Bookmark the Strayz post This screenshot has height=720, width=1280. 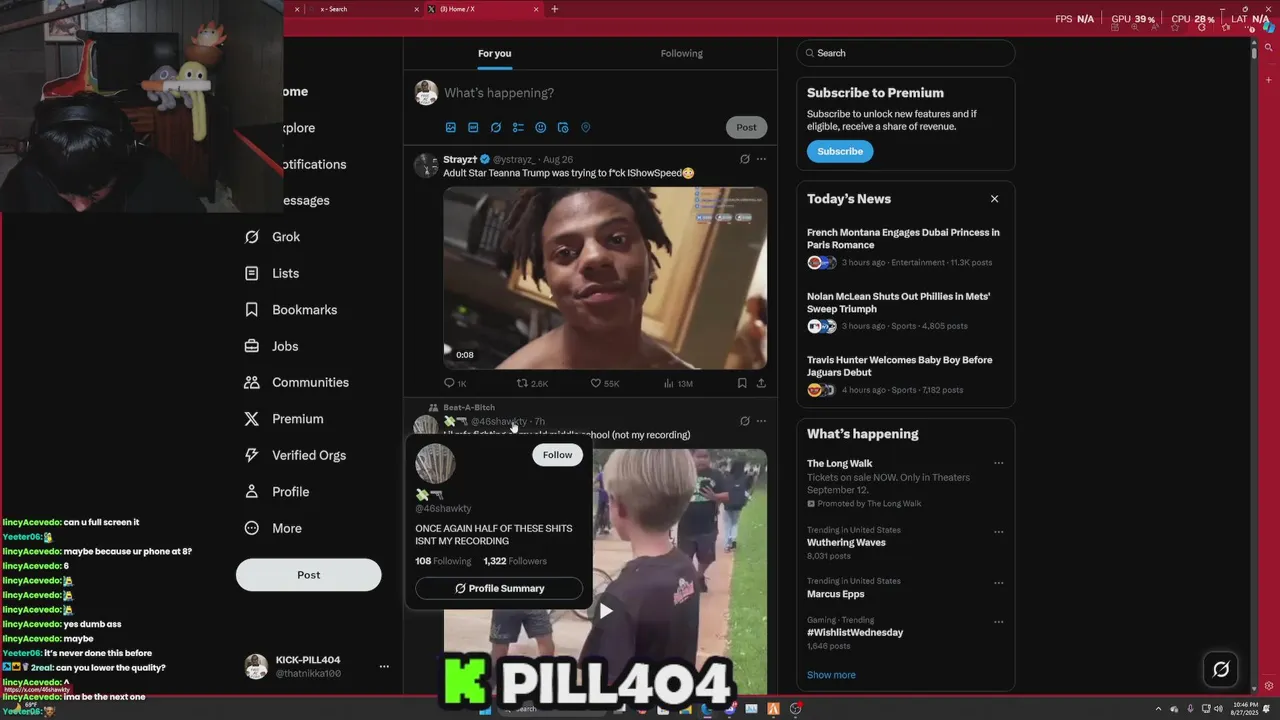(x=742, y=383)
